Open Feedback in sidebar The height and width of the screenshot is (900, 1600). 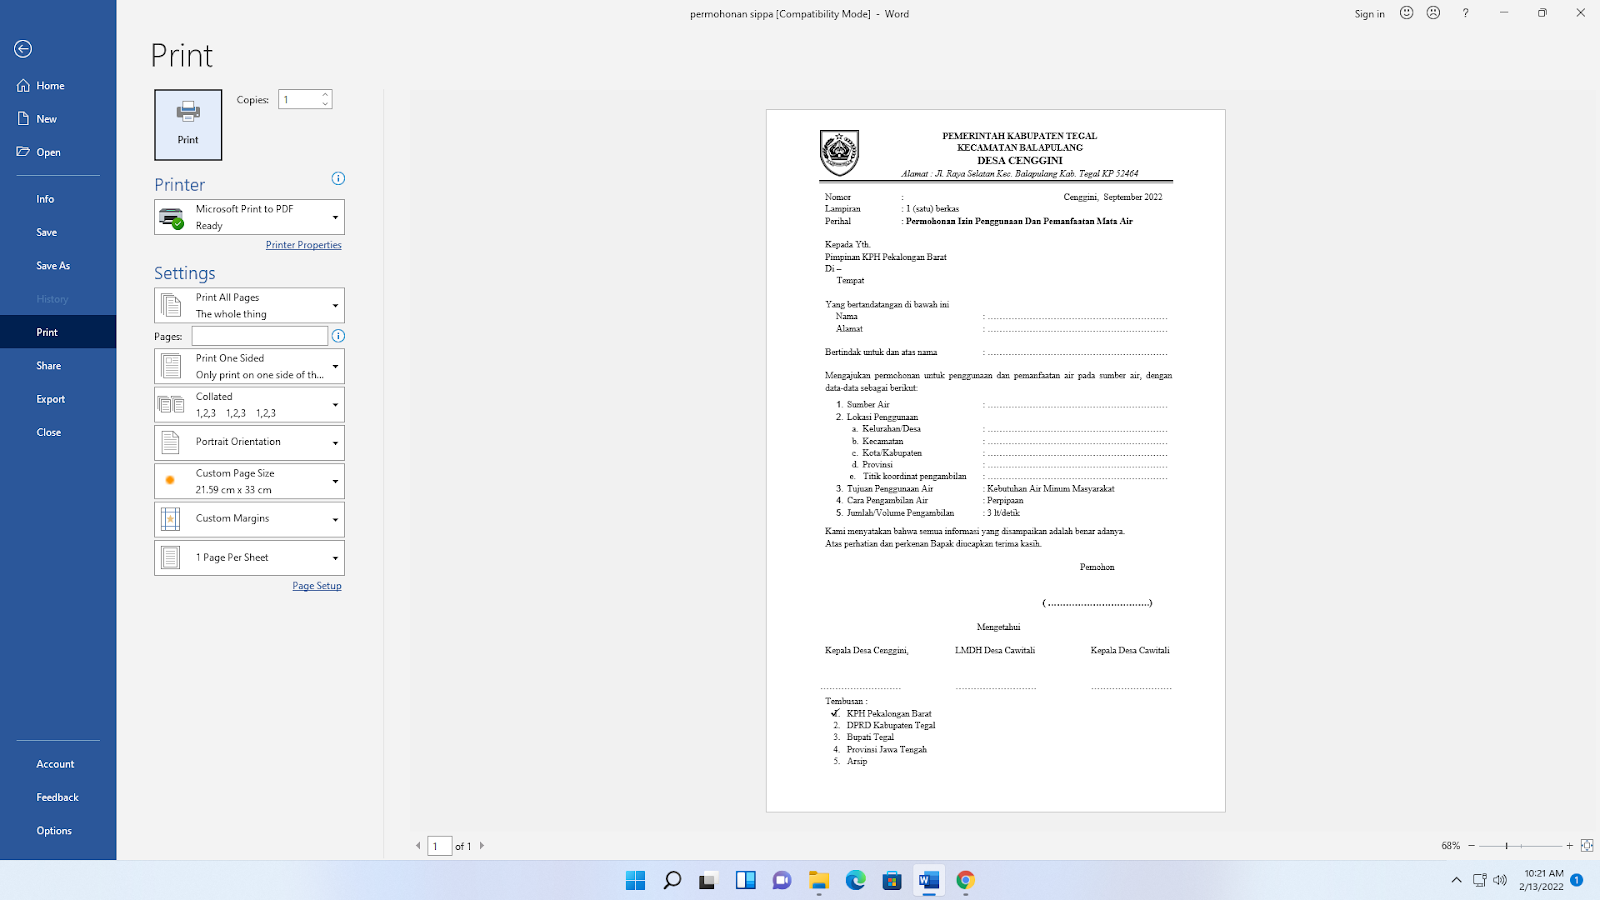click(58, 797)
